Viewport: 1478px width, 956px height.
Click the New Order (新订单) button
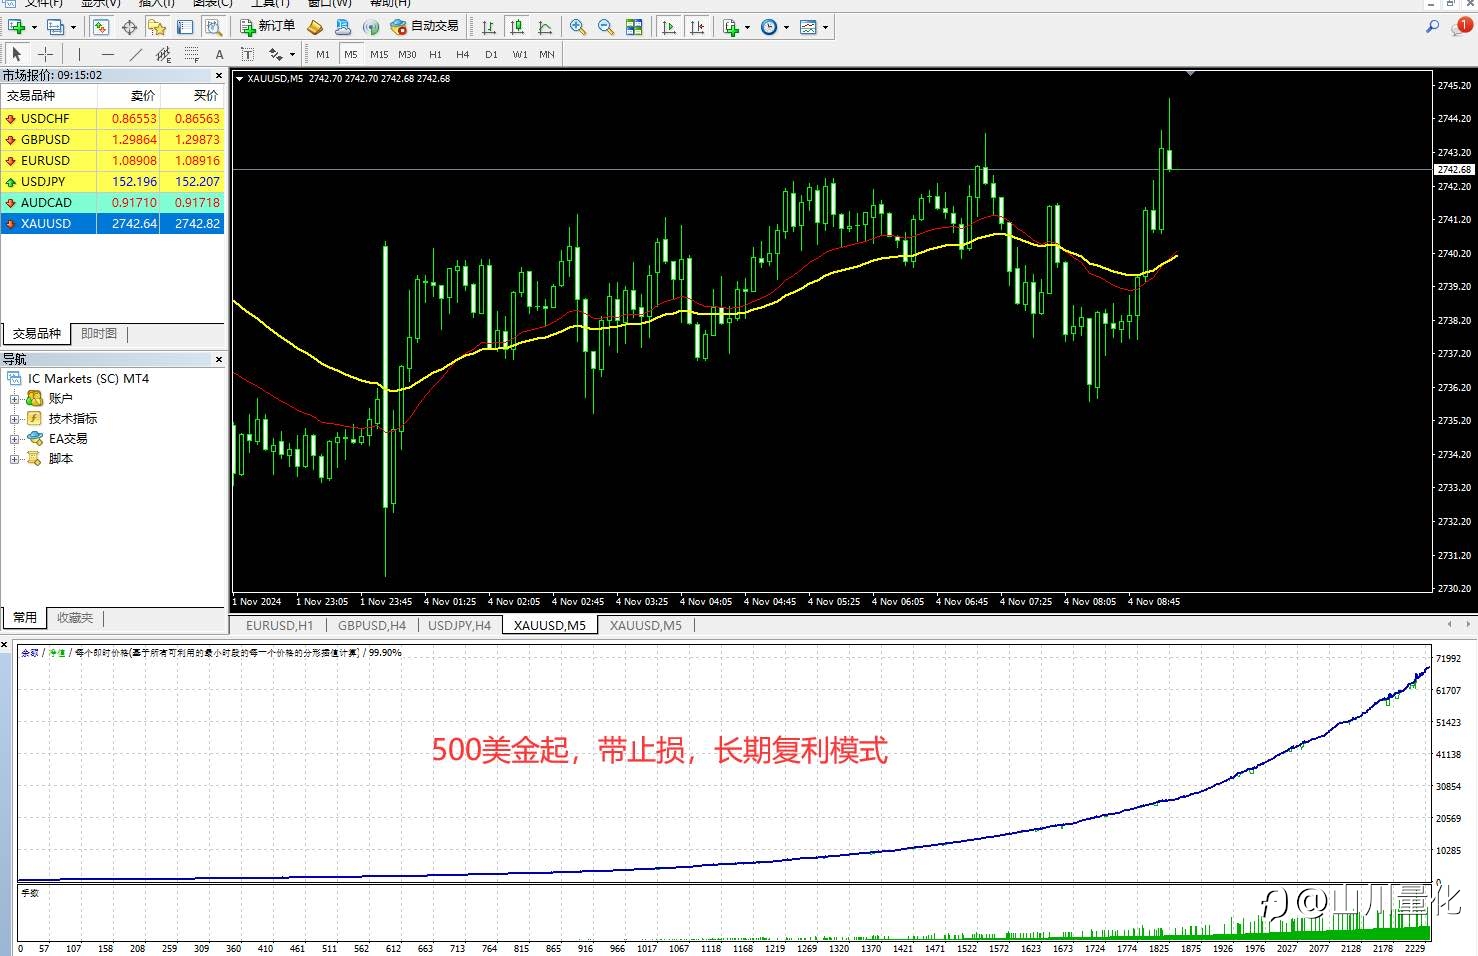267,27
